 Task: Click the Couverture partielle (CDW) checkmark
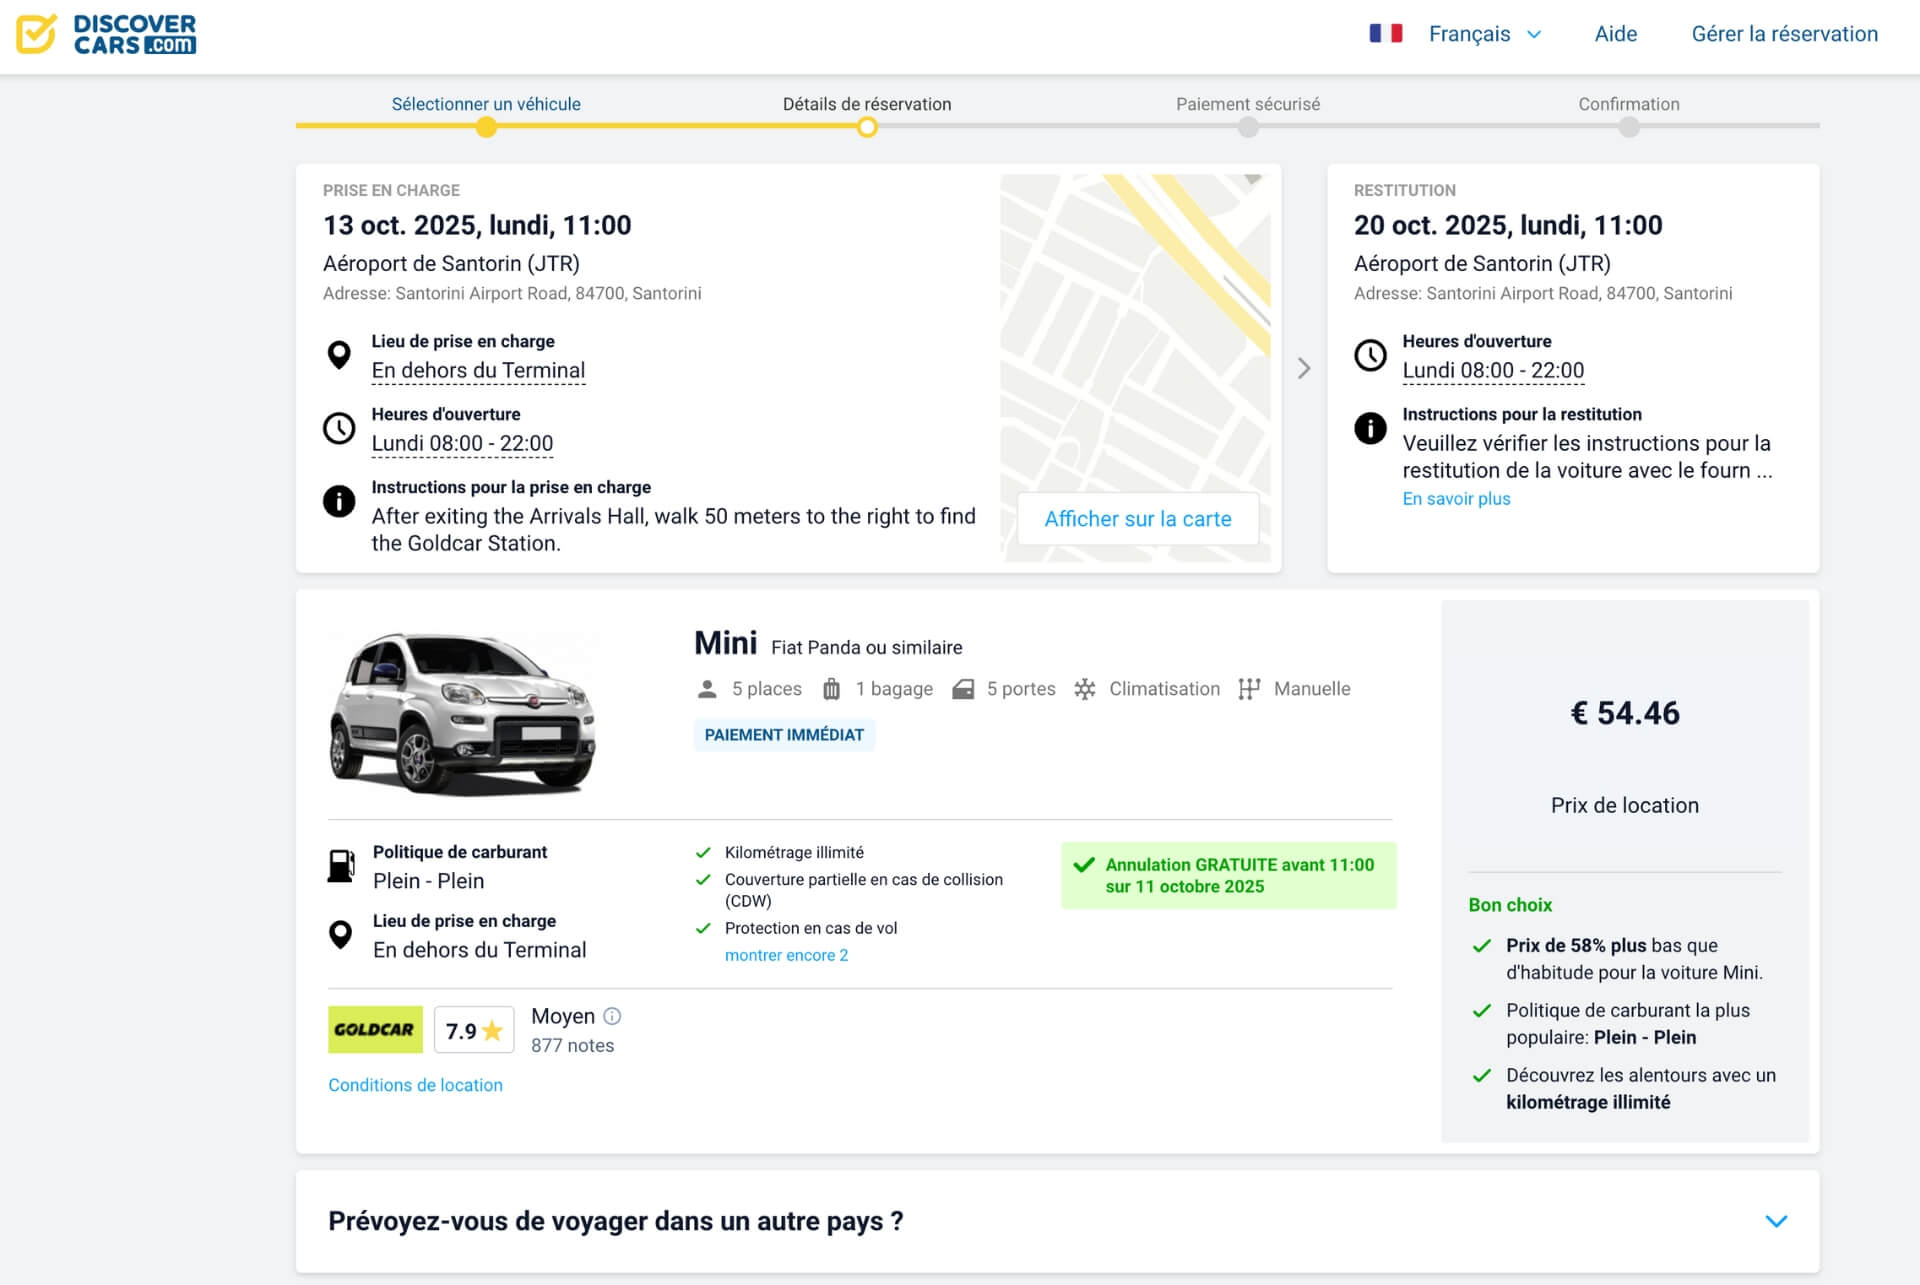tap(703, 880)
